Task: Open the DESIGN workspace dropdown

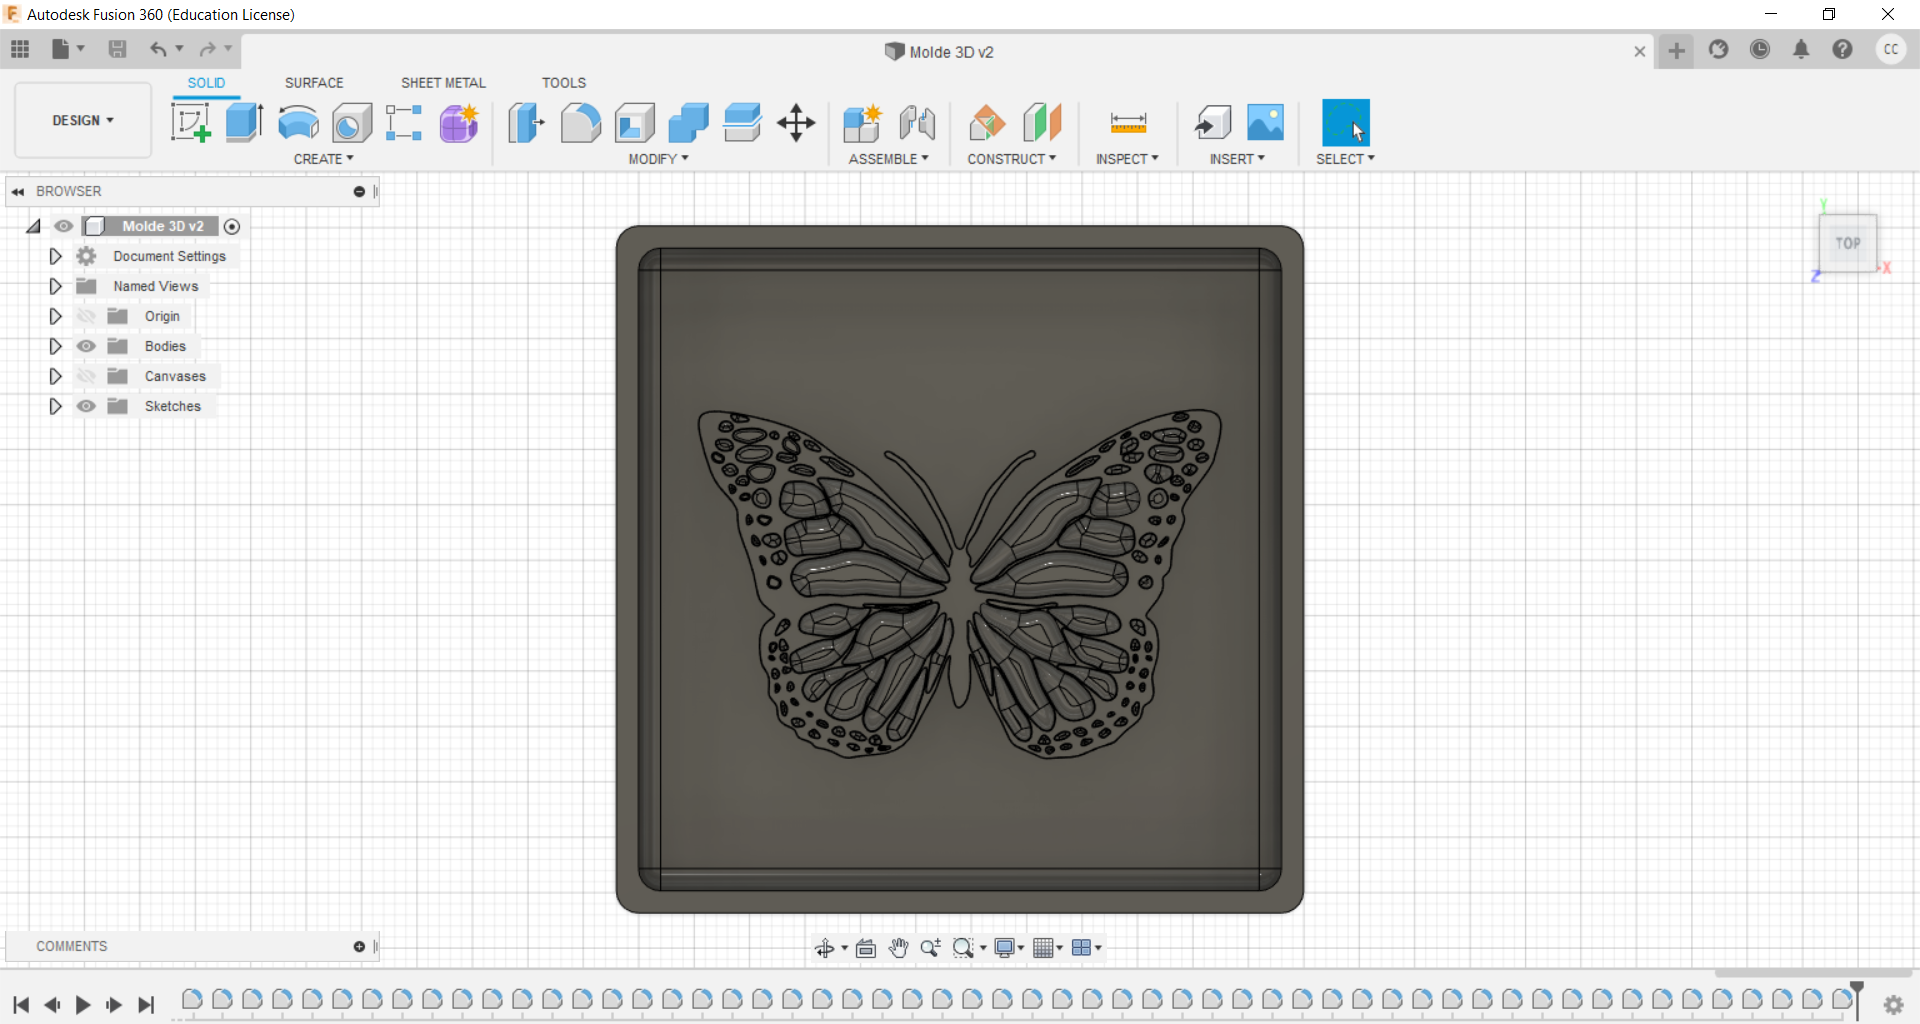Action: (83, 120)
